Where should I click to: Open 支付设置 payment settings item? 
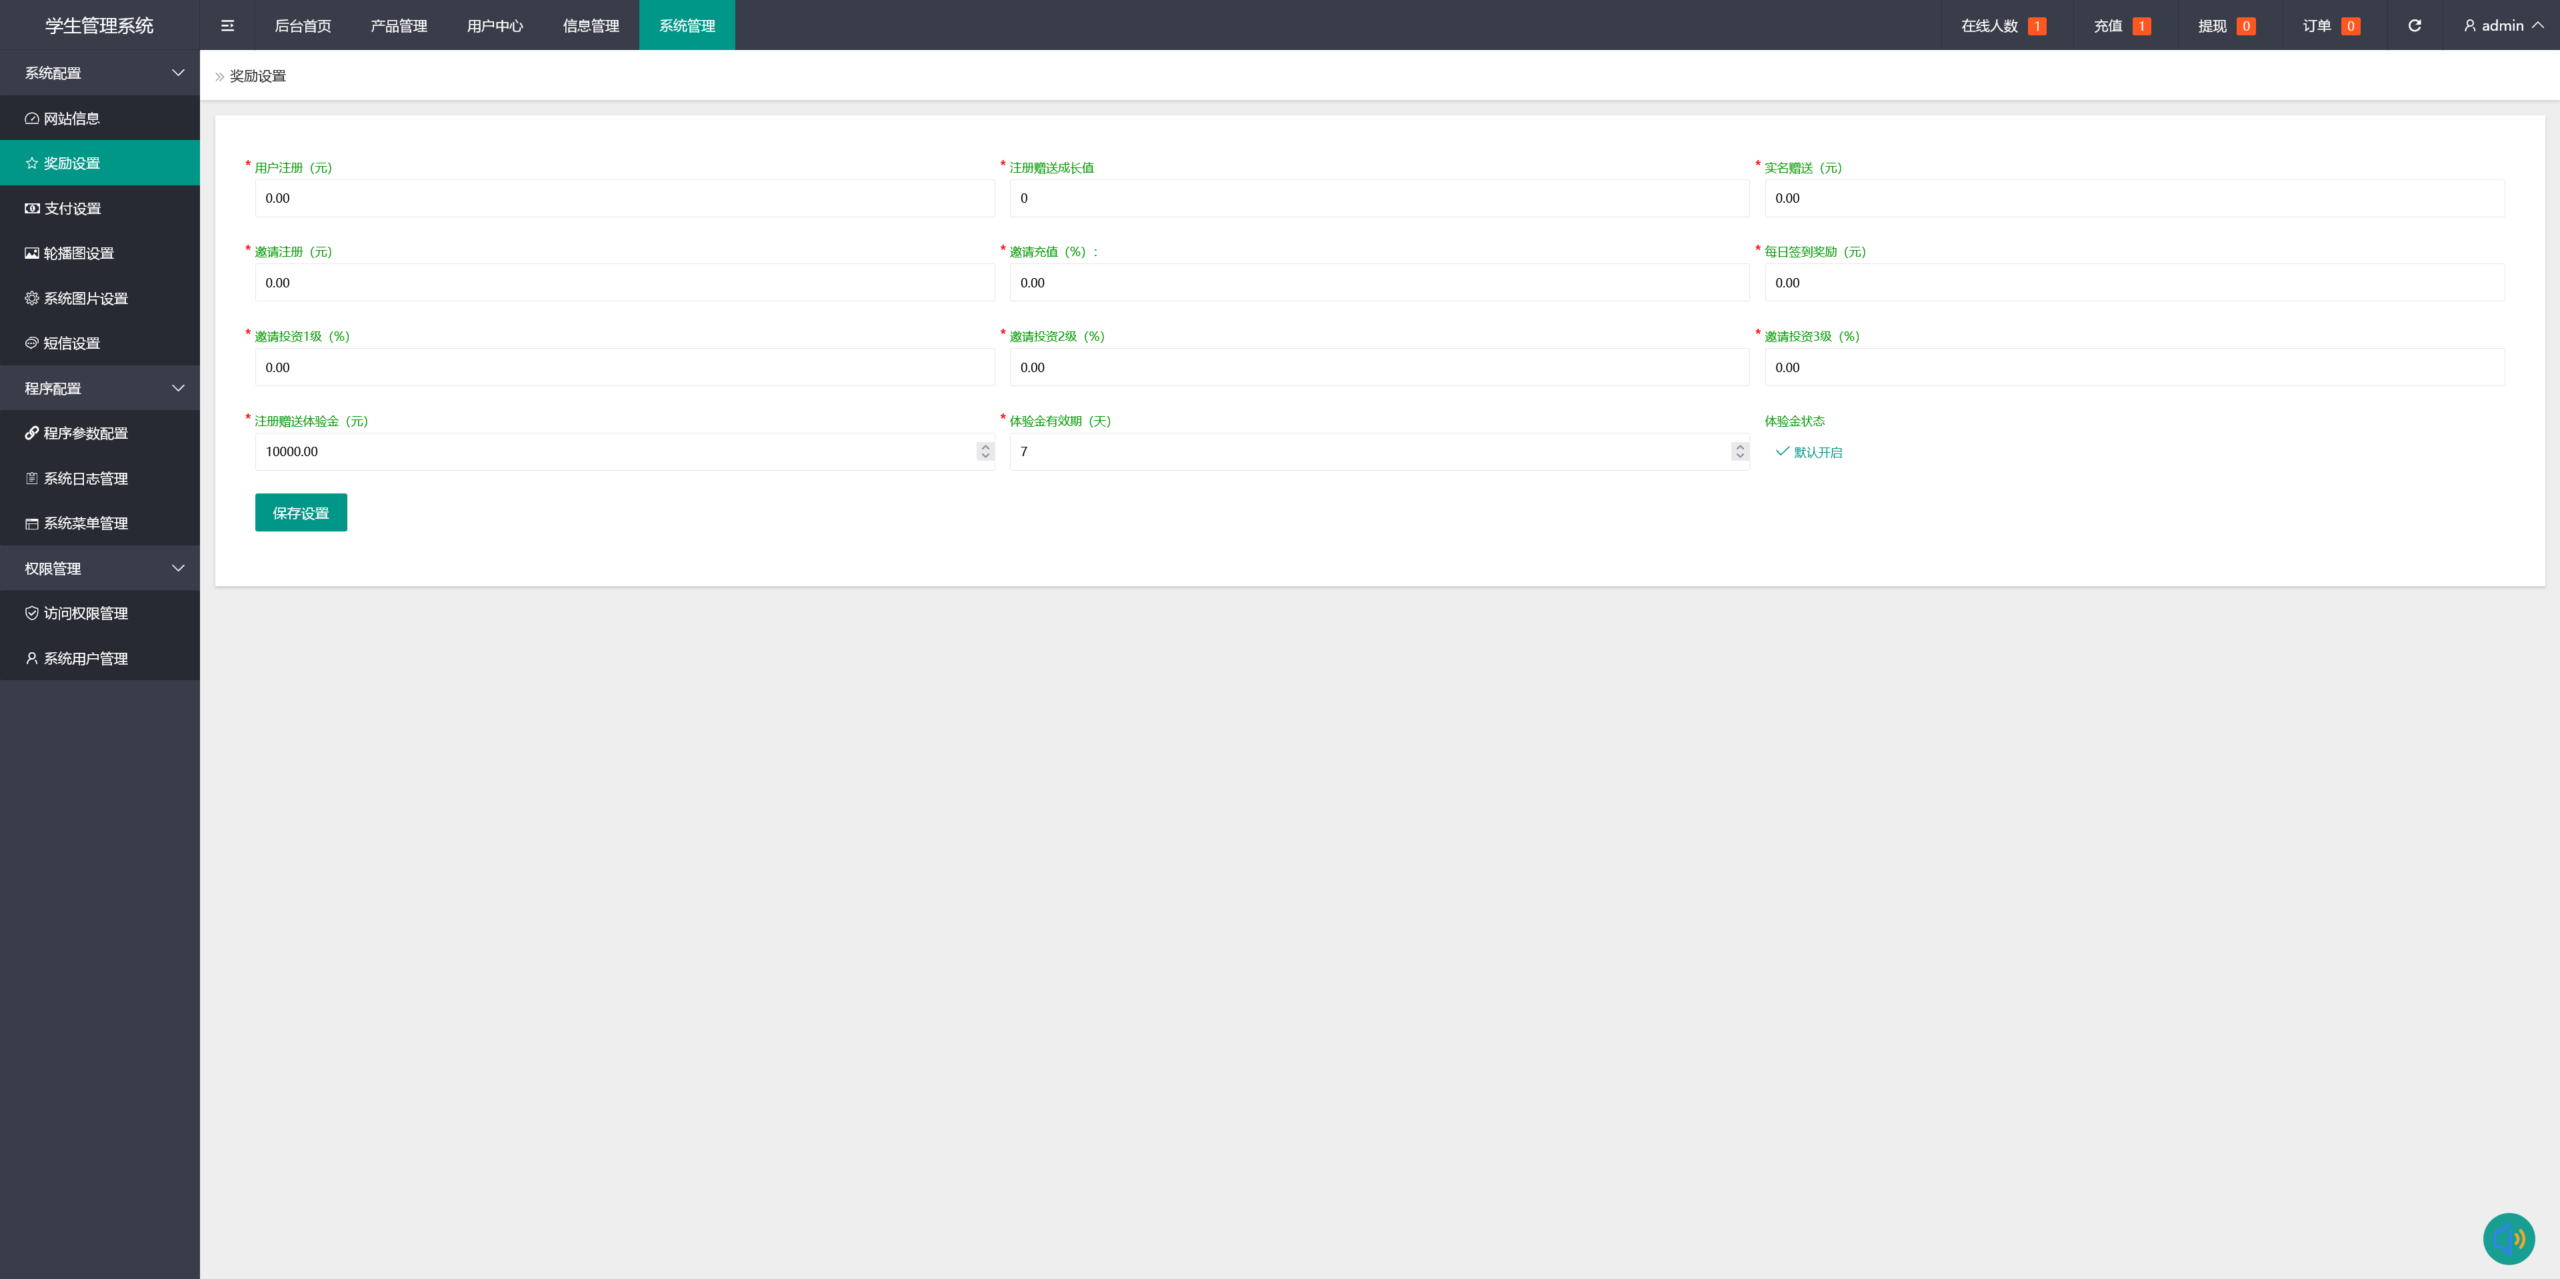point(72,208)
